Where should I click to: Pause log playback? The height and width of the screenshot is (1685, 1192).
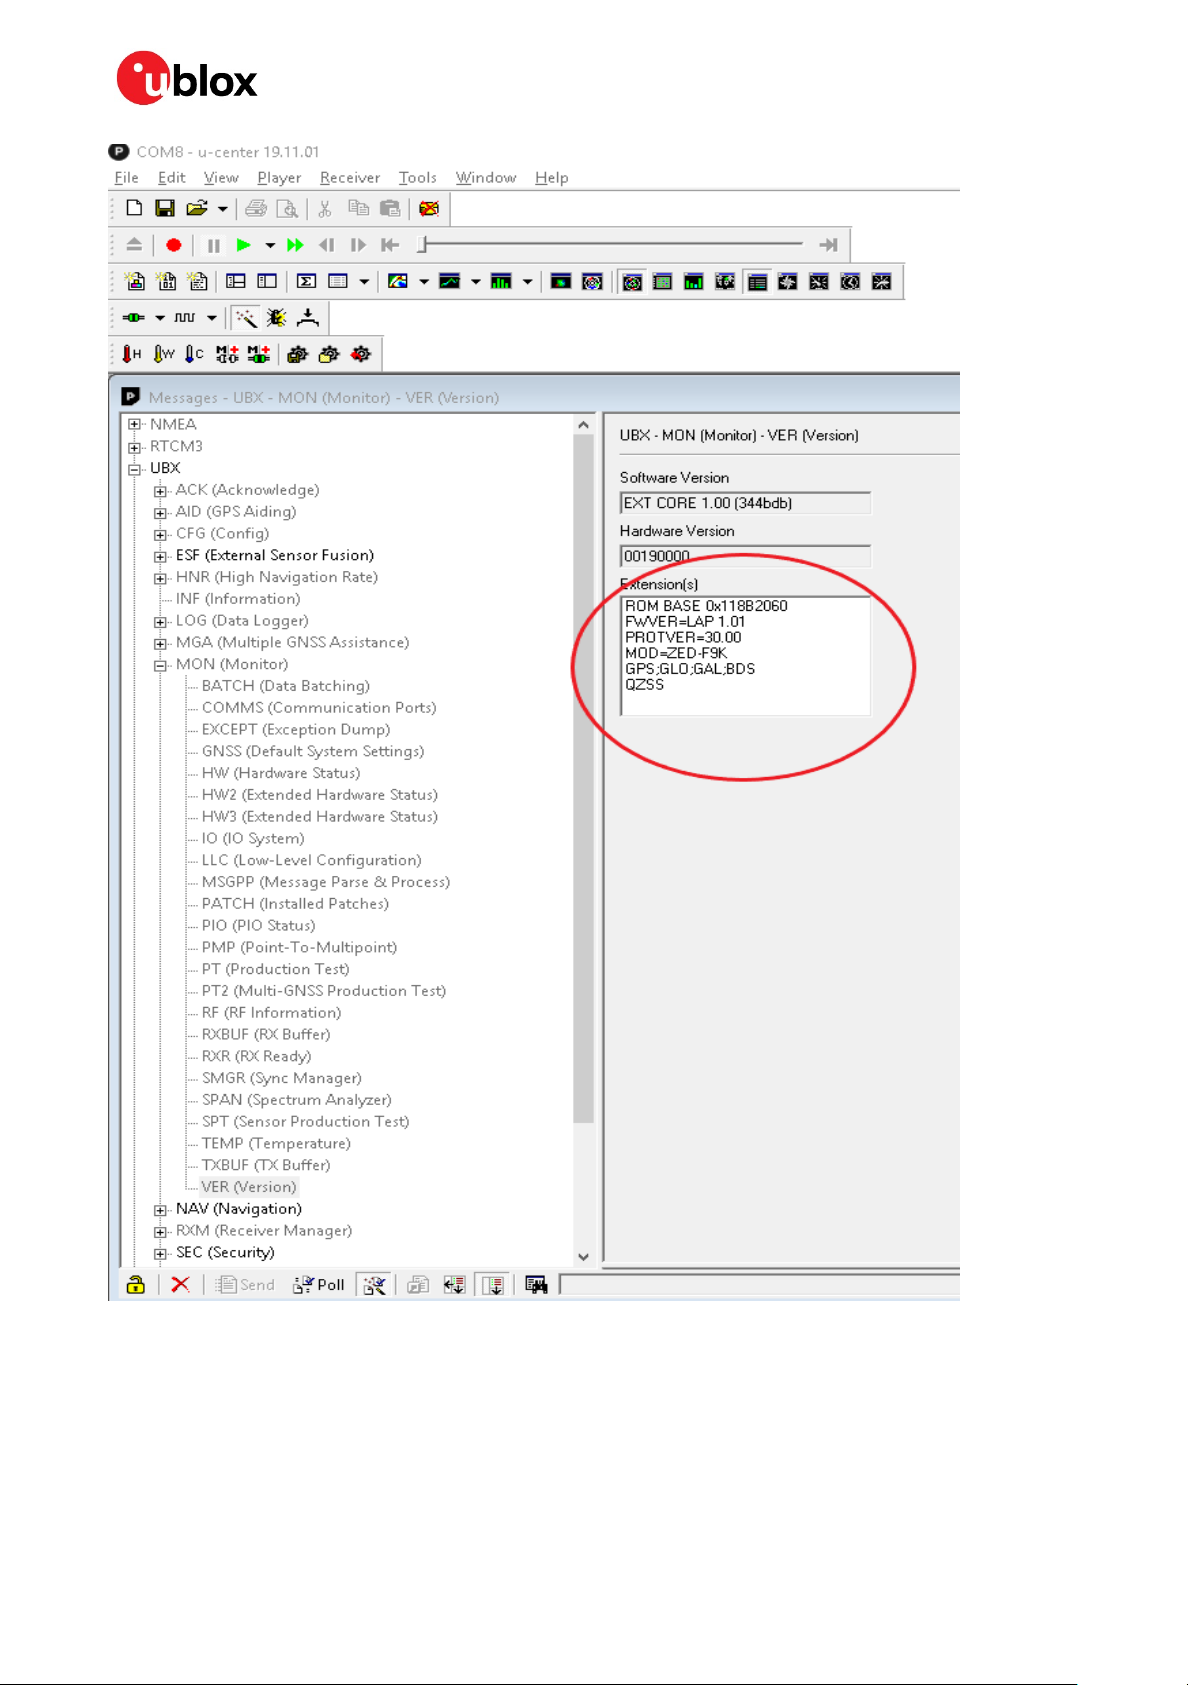click(213, 245)
